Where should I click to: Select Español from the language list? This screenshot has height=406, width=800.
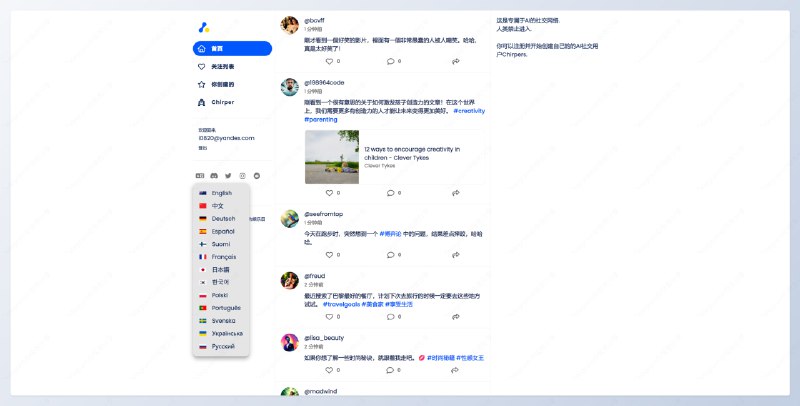pyautogui.click(x=221, y=232)
